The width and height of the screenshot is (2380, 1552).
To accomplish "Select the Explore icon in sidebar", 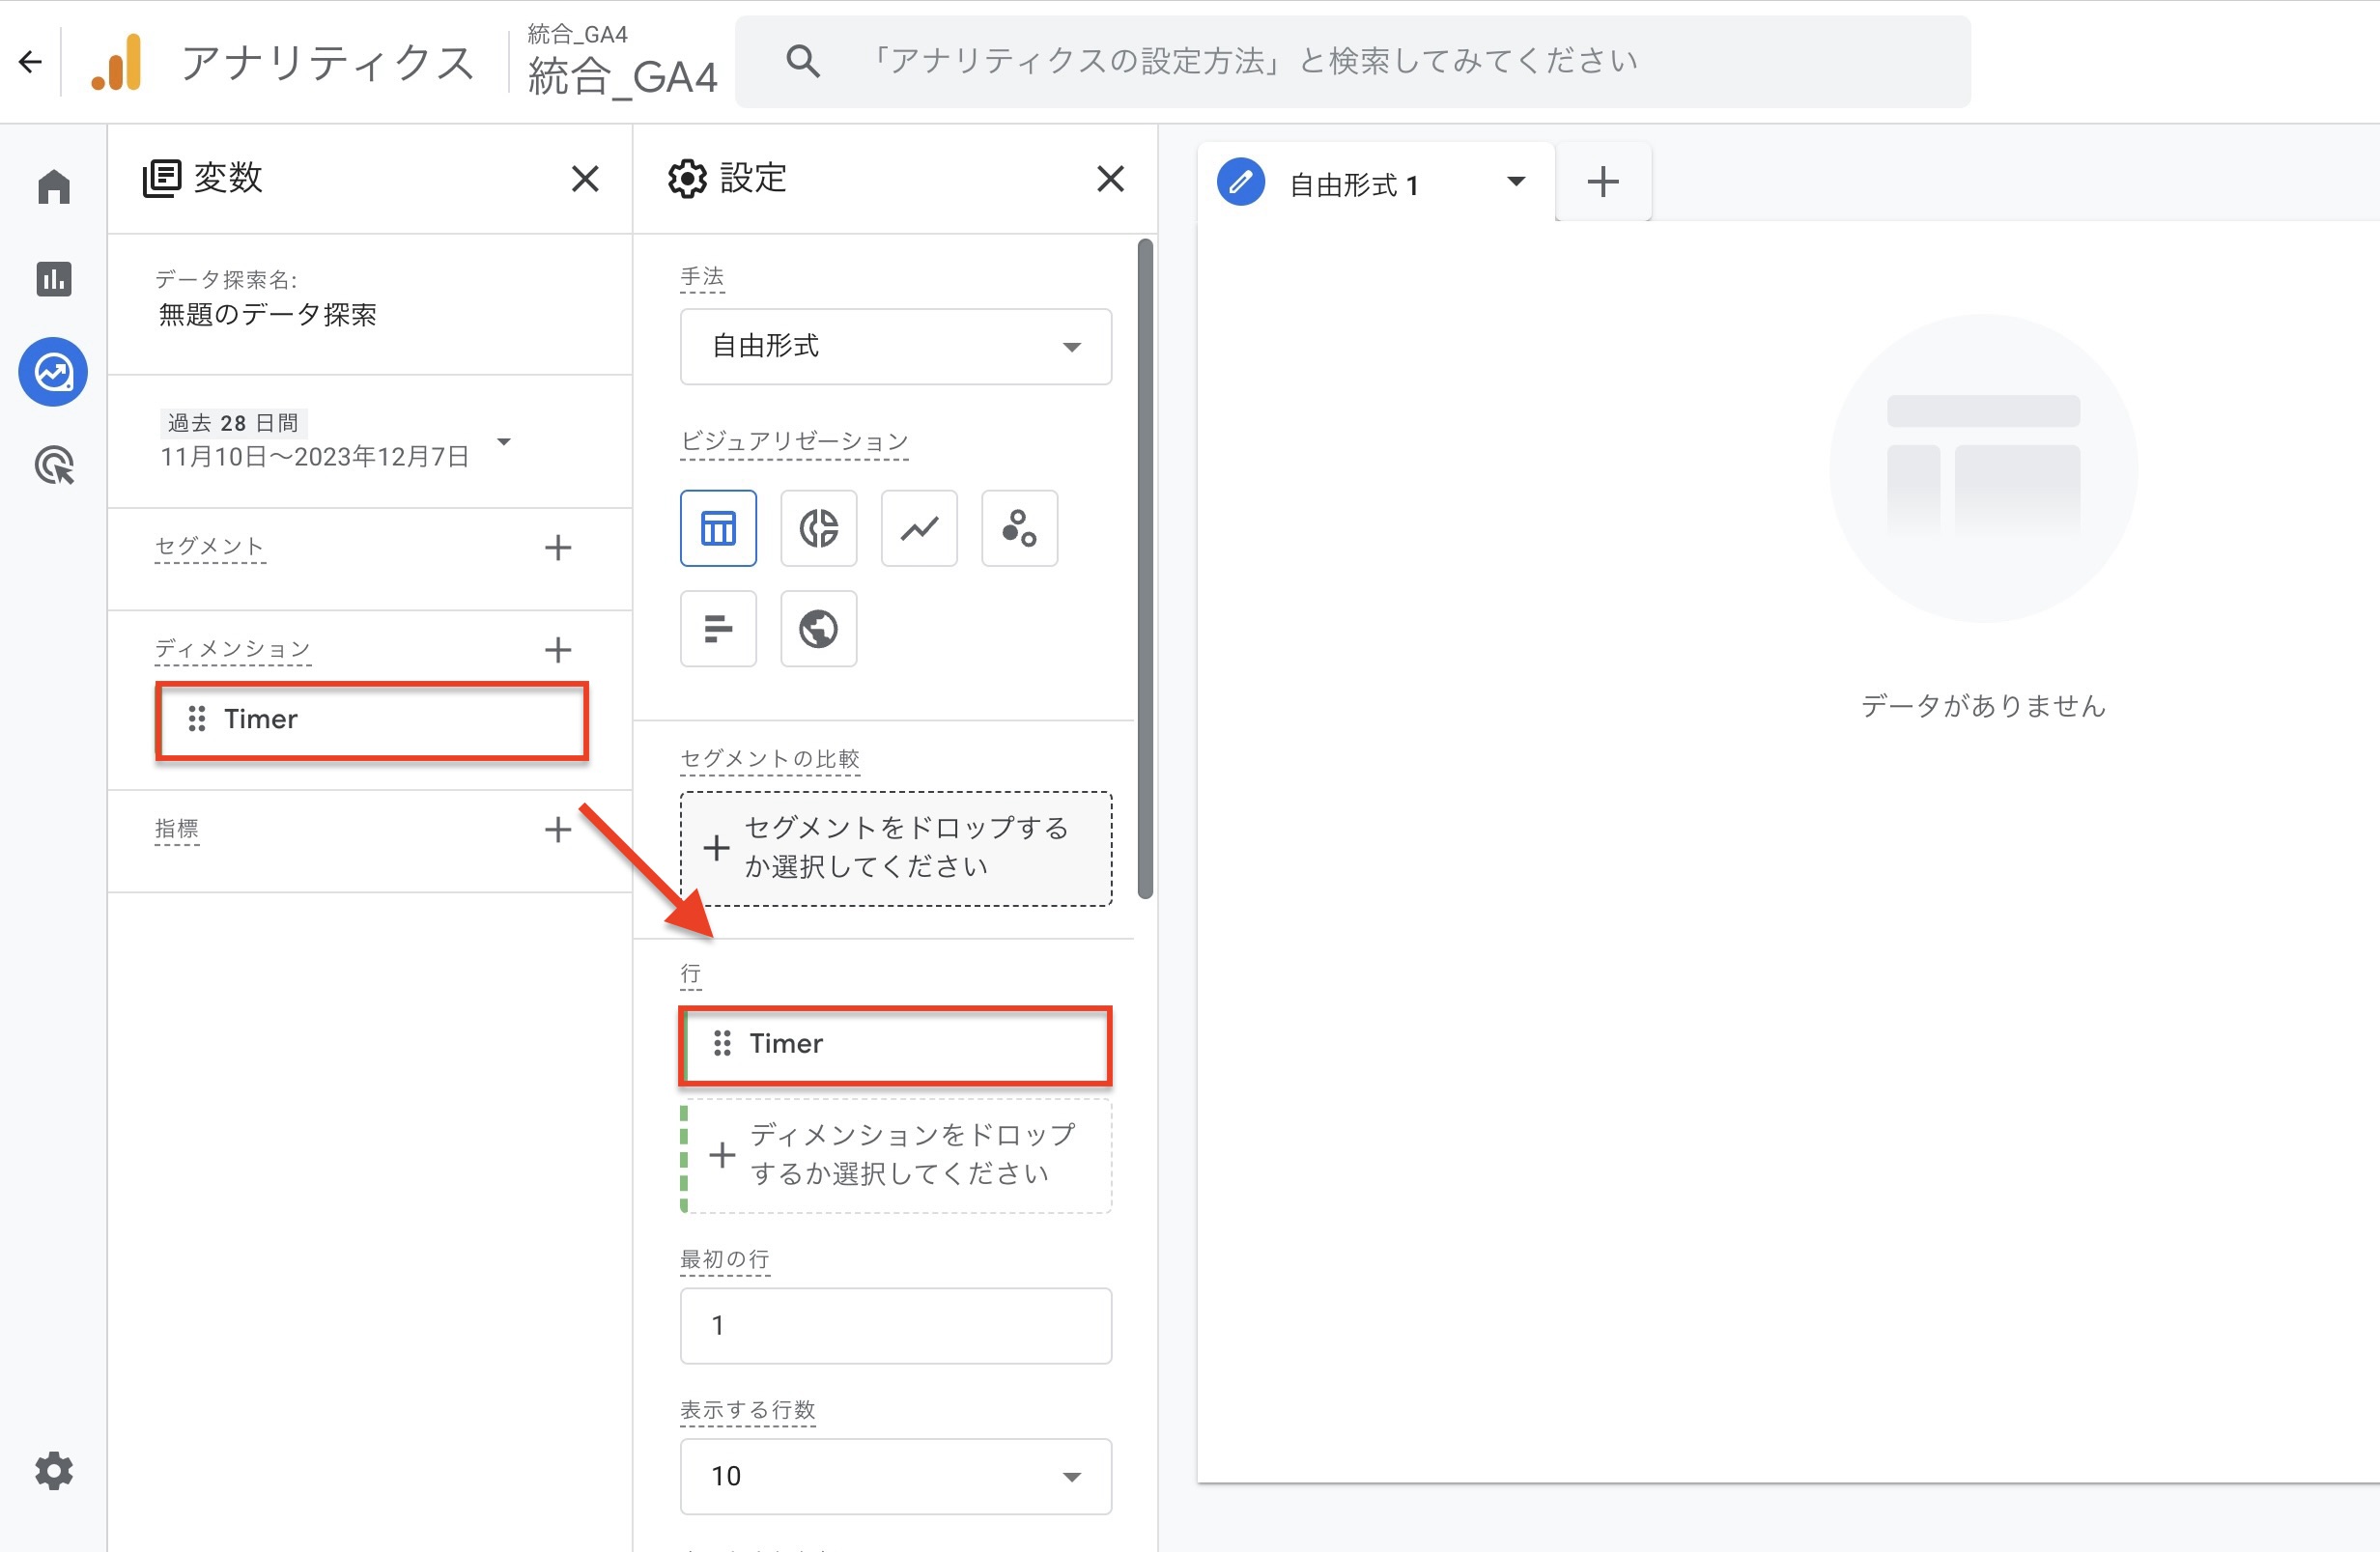I will pyautogui.click(x=53, y=372).
